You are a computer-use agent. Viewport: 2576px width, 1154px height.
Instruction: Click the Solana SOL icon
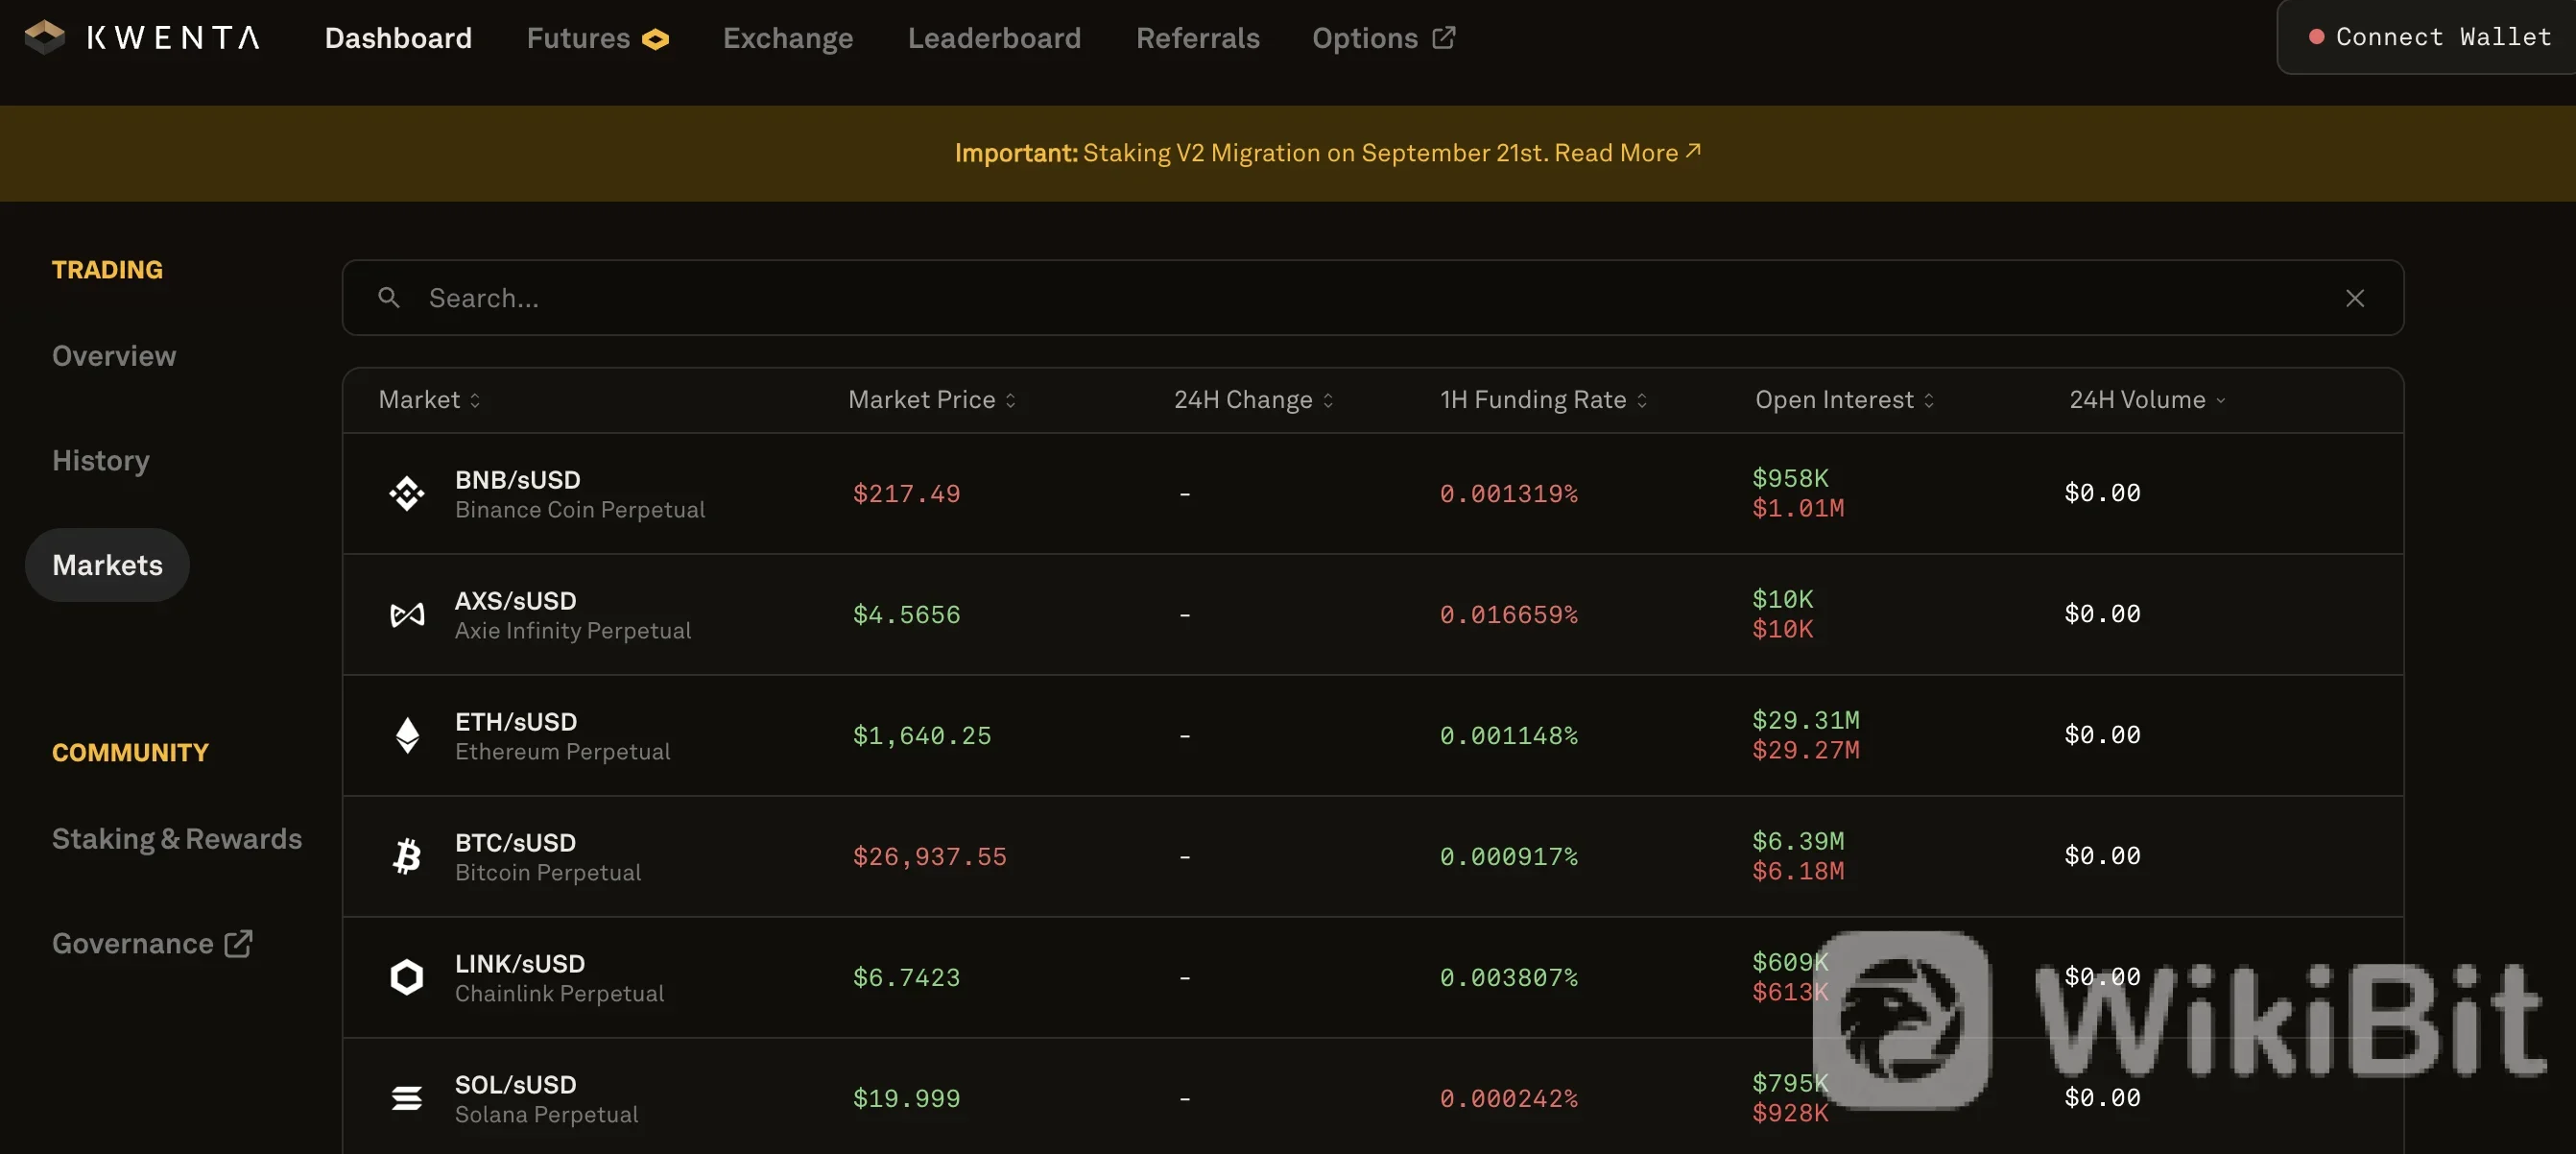pos(406,1098)
